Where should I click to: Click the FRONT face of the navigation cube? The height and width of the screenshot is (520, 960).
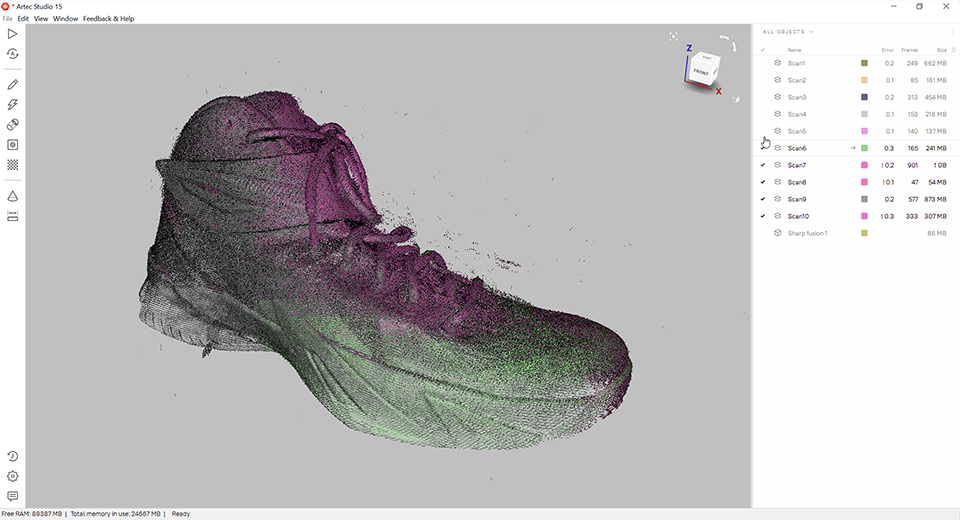coord(700,72)
